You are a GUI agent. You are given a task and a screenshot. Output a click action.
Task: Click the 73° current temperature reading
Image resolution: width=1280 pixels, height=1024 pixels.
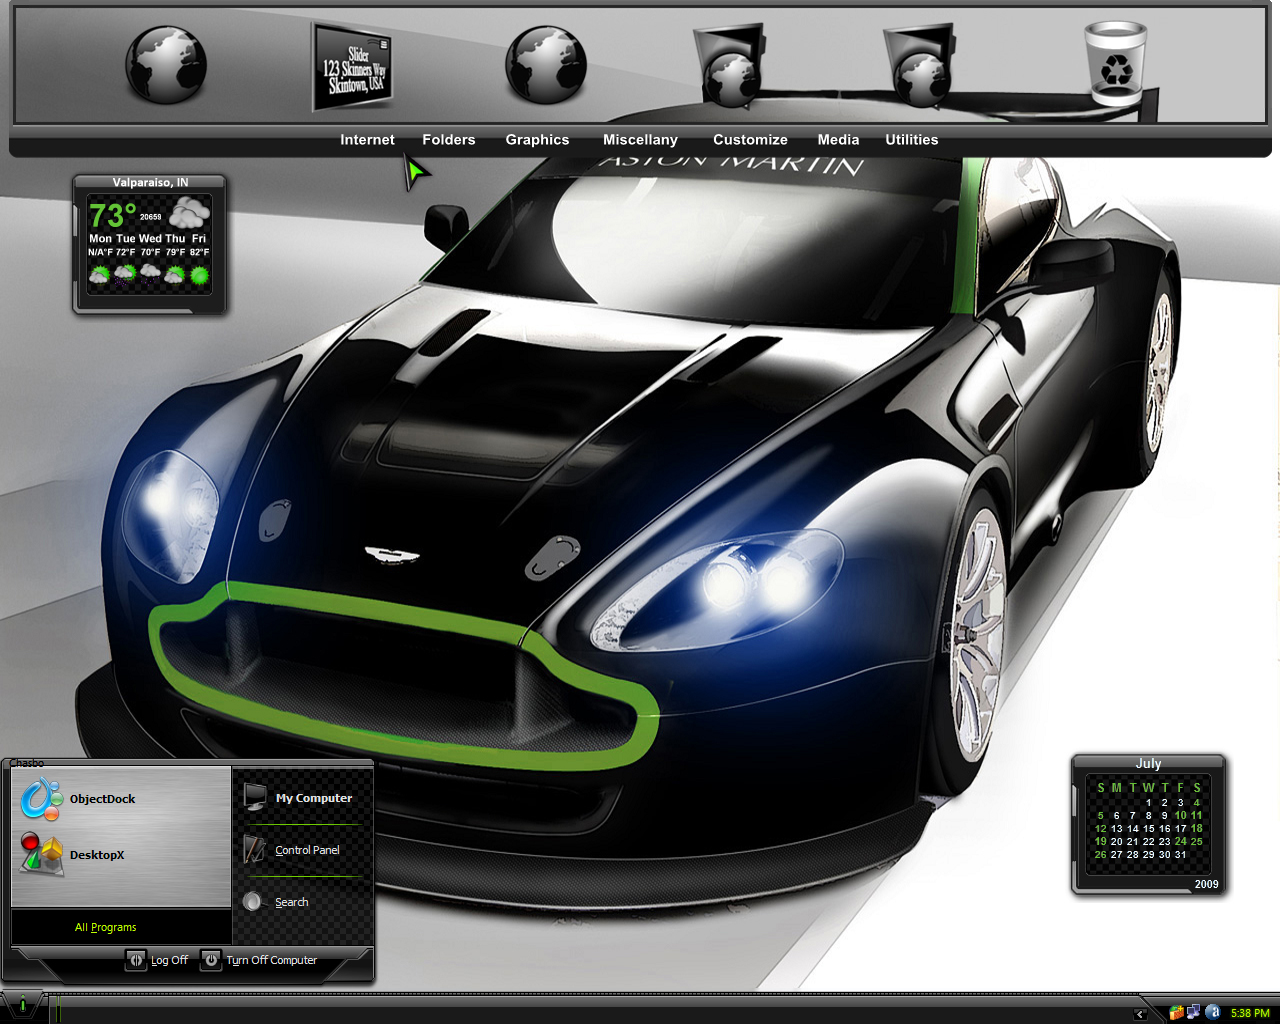point(112,215)
